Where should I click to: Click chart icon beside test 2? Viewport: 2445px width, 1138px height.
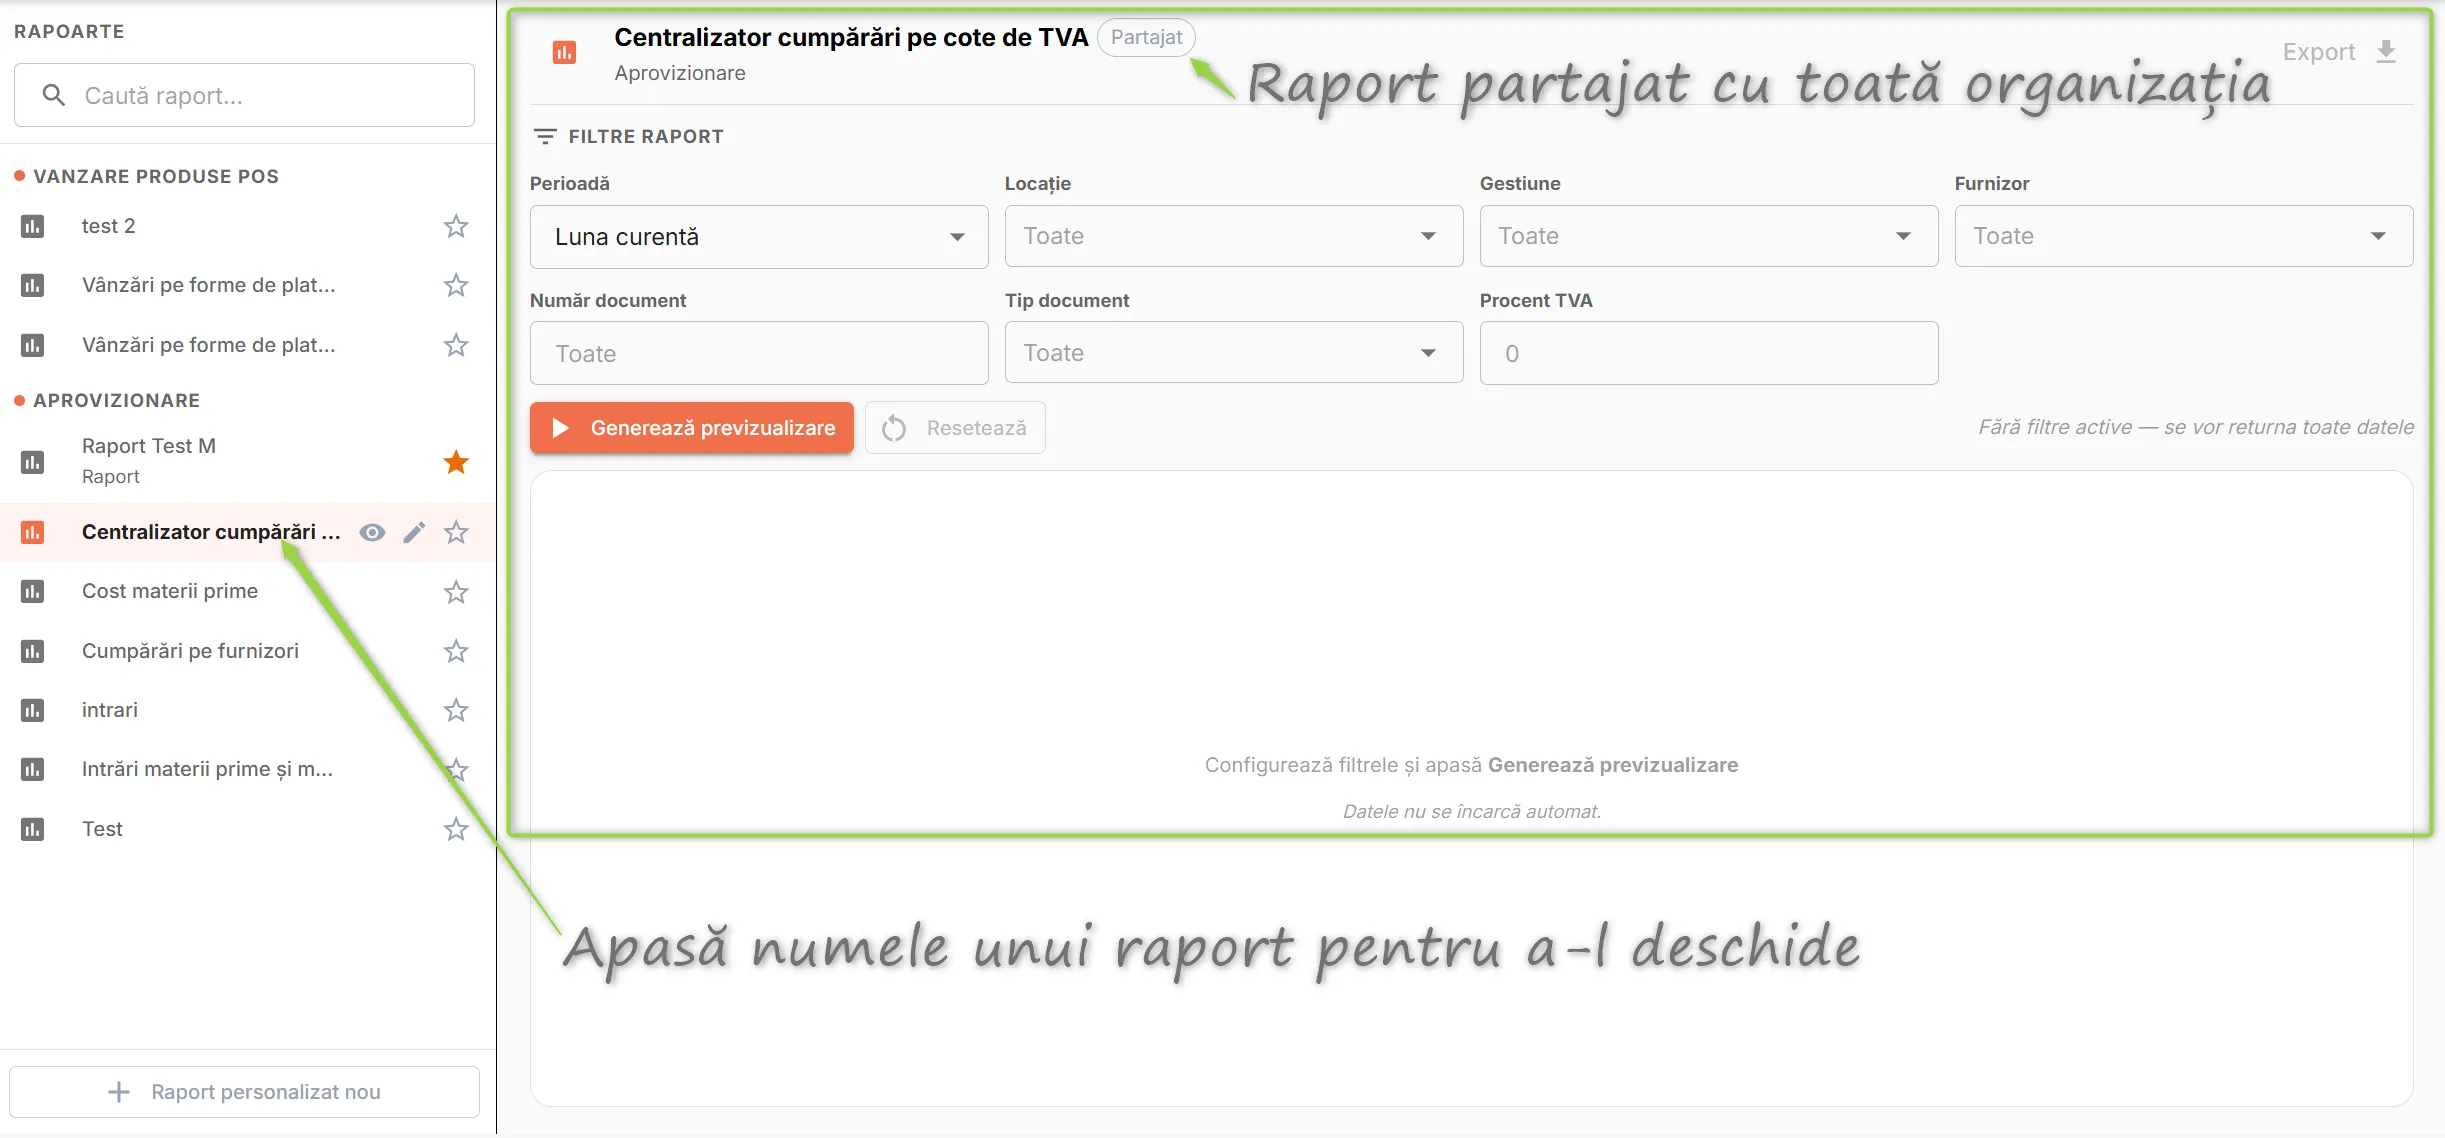pos(32,226)
